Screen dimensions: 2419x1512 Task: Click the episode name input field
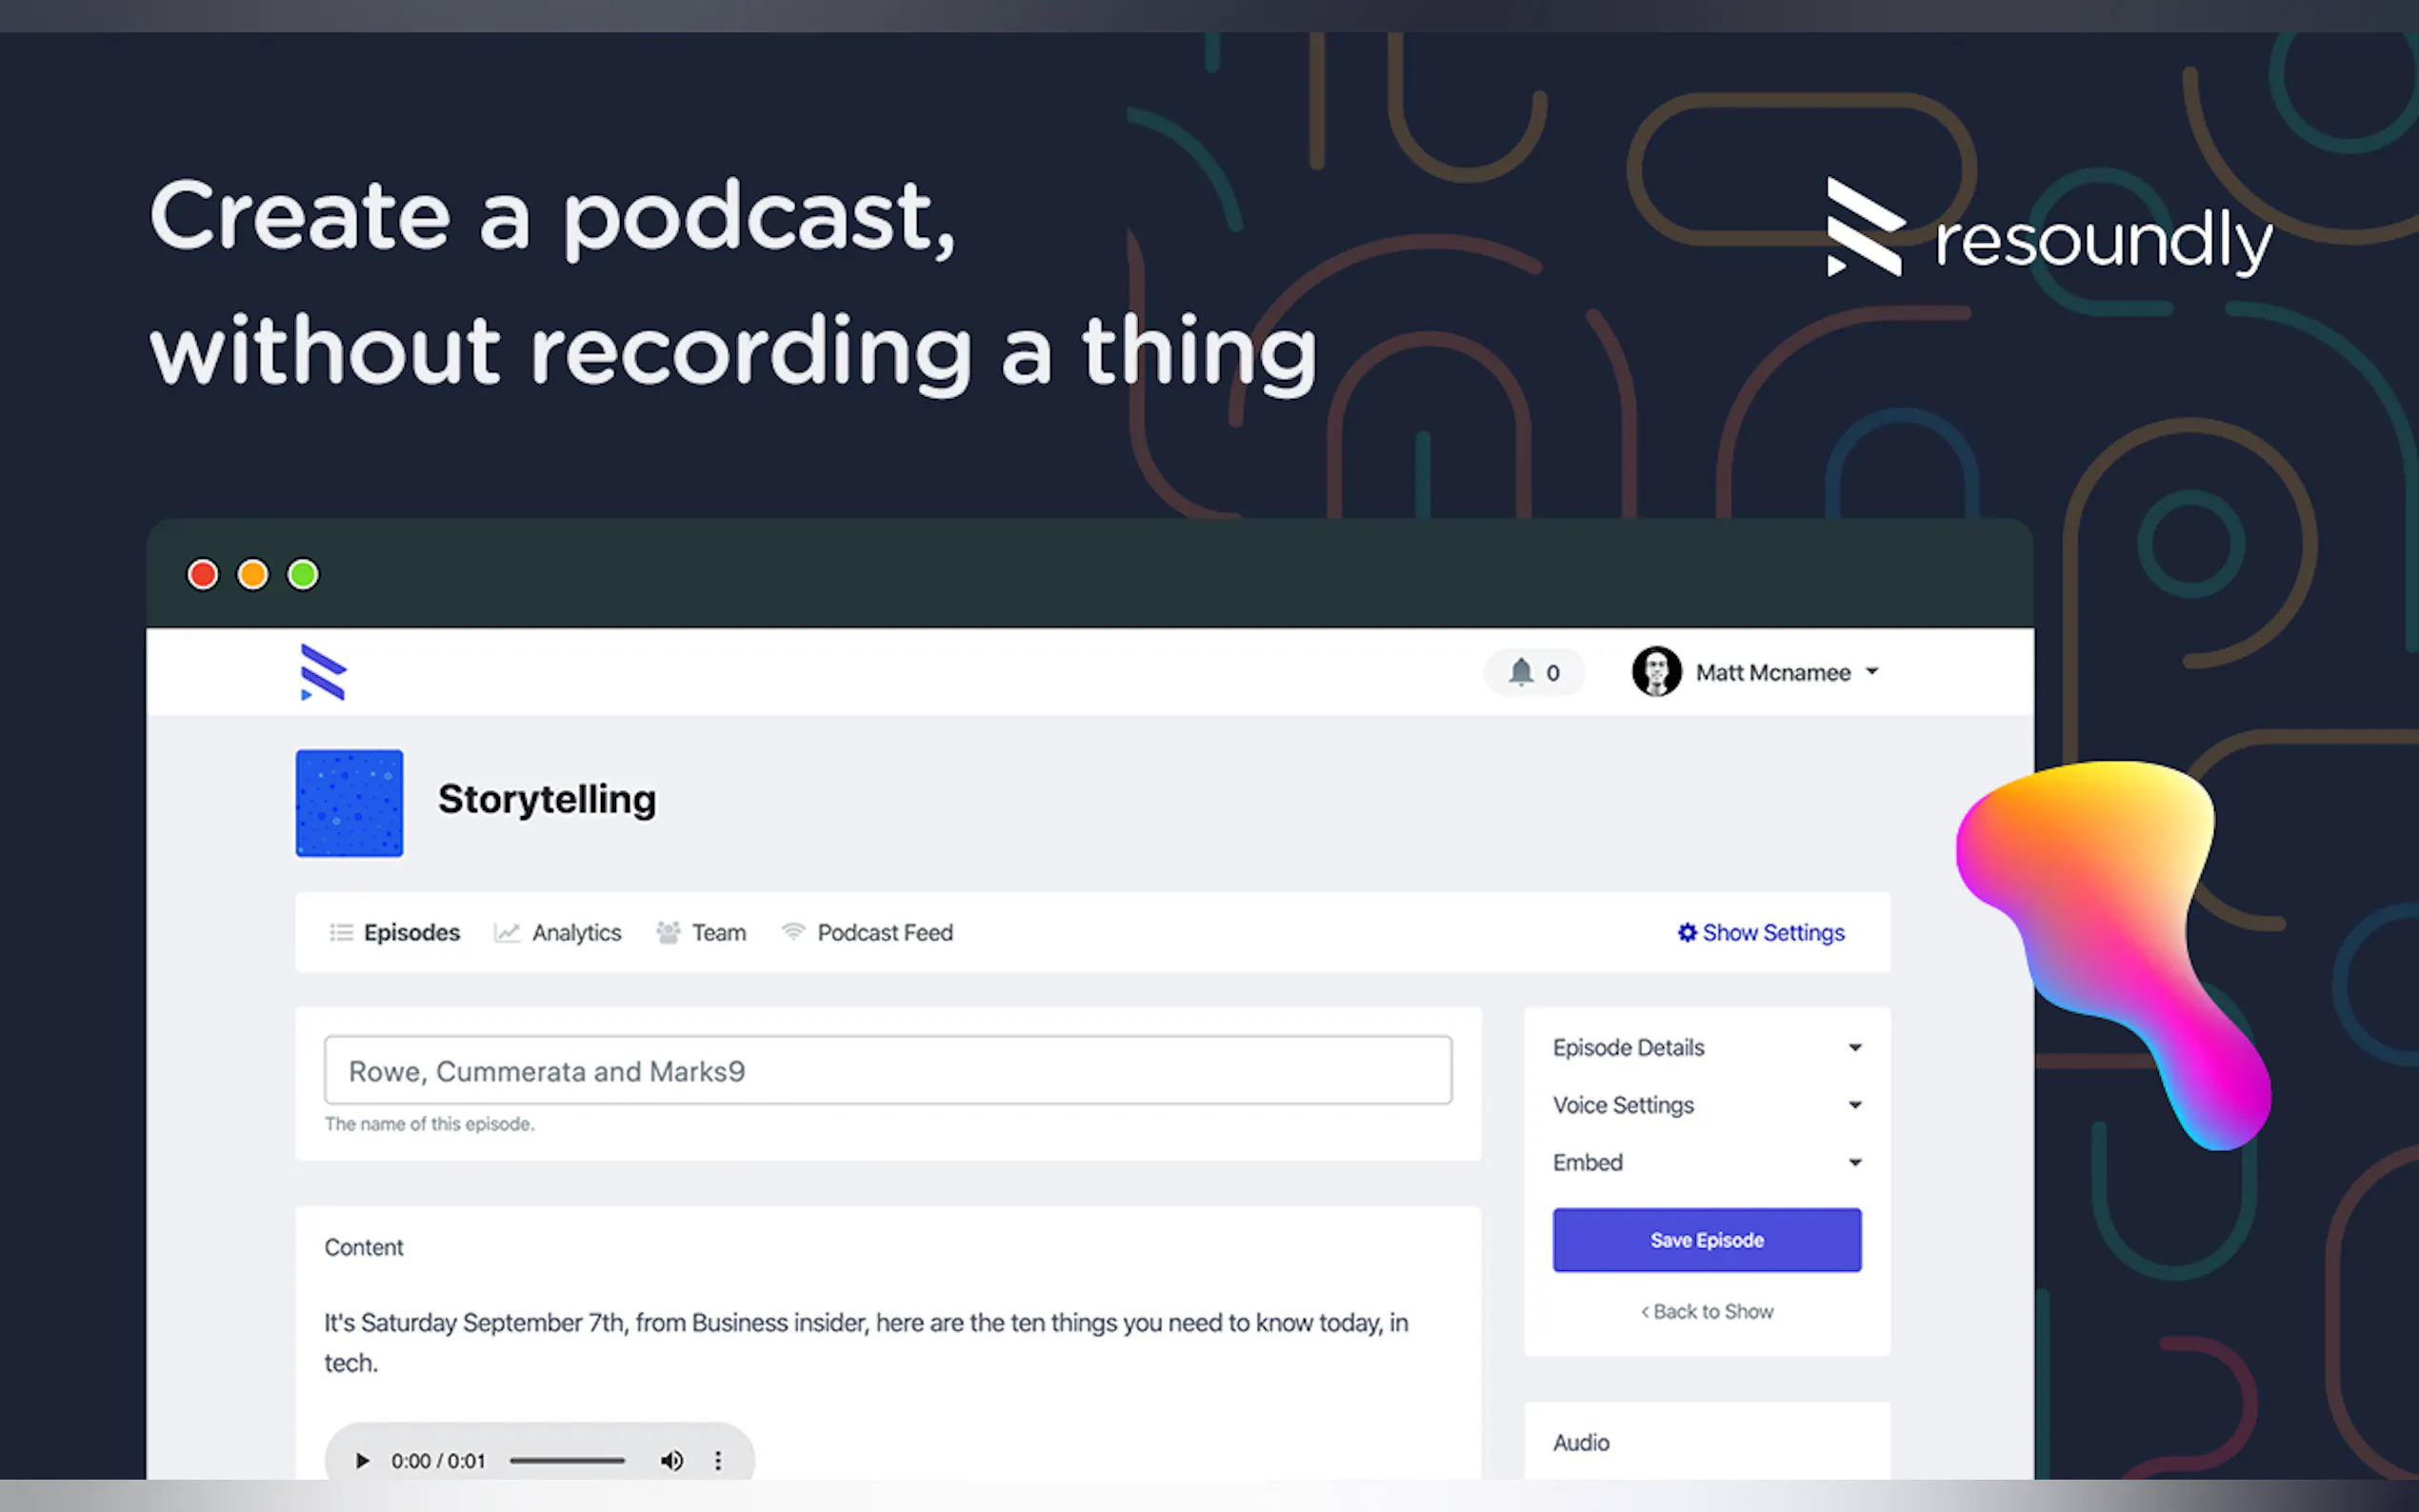[x=887, y=1070]
